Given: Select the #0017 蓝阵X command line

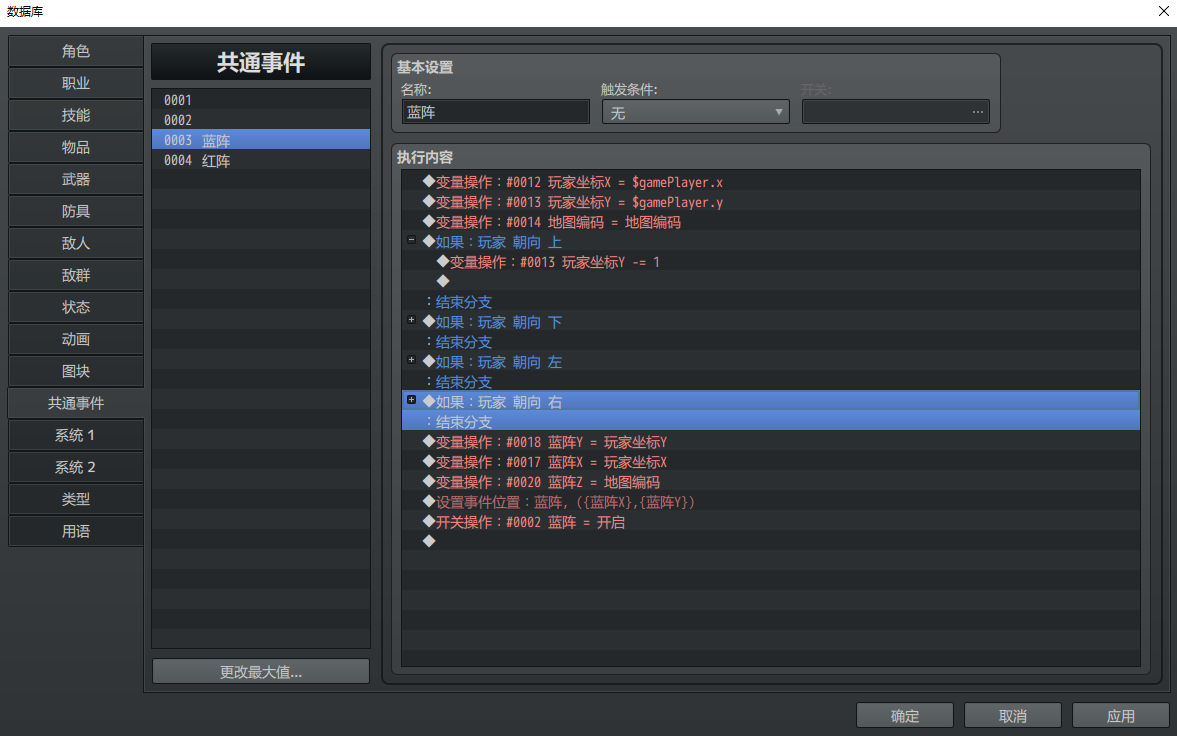Looking at the screenshot, I should [771, 462].
